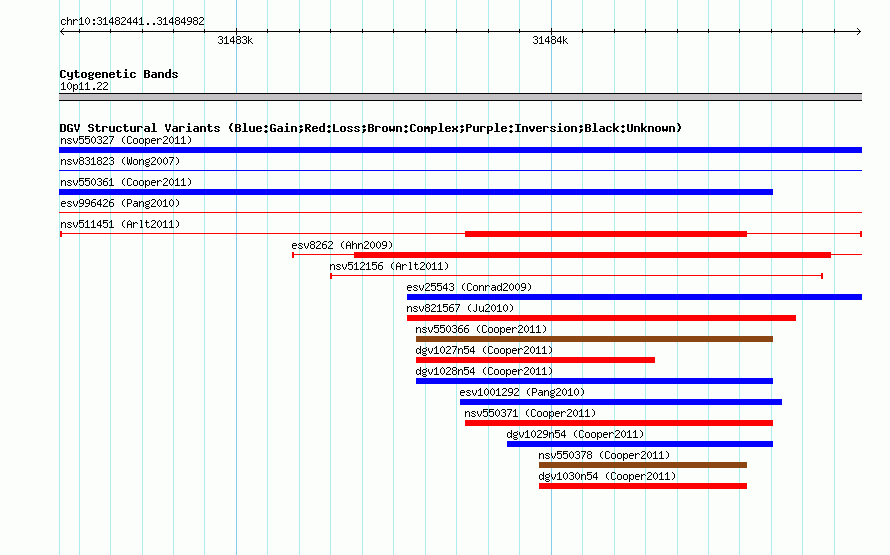The width and height of the screenshot is (890, 555).
Task: Open the nsv550366 (Cooper2011) label
Action: click(x=481, y=329)
